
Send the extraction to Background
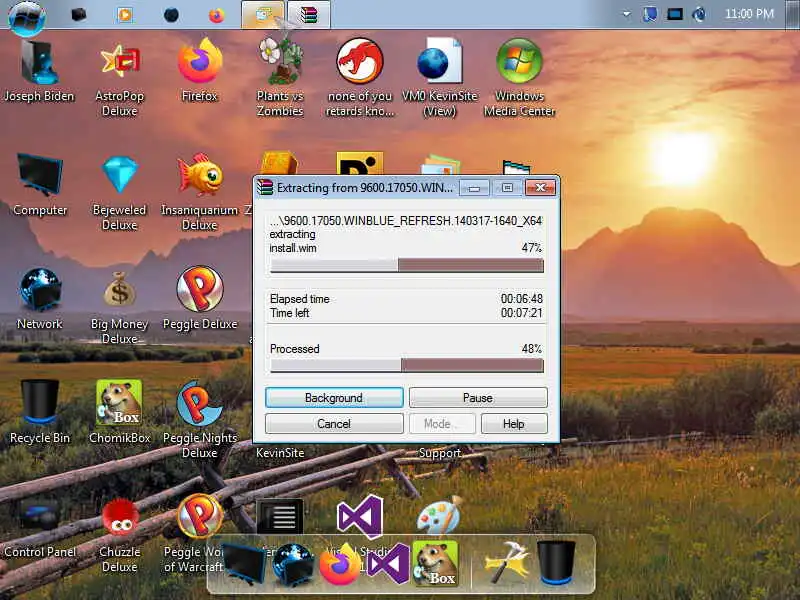coord(334,397)
